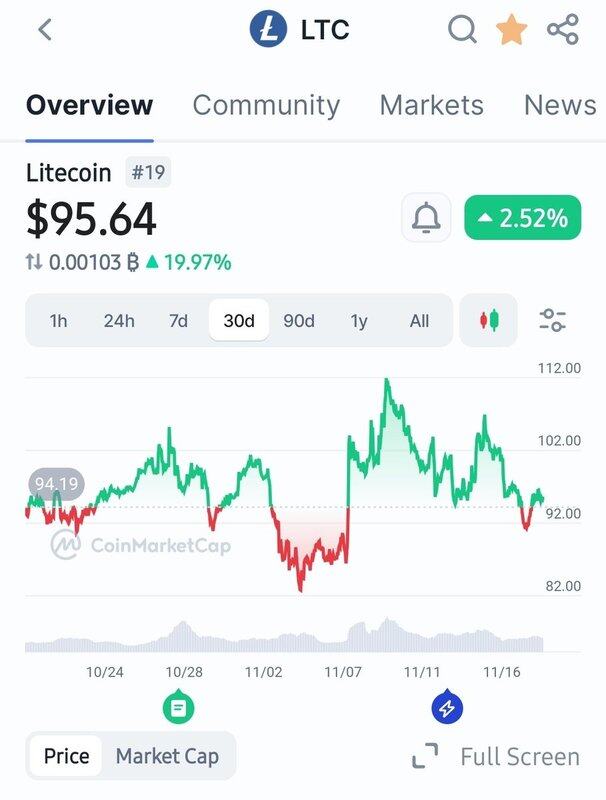Switch chart to Market Cap
The width and height of the screenshot is (606, 800).
pos(167,756)
